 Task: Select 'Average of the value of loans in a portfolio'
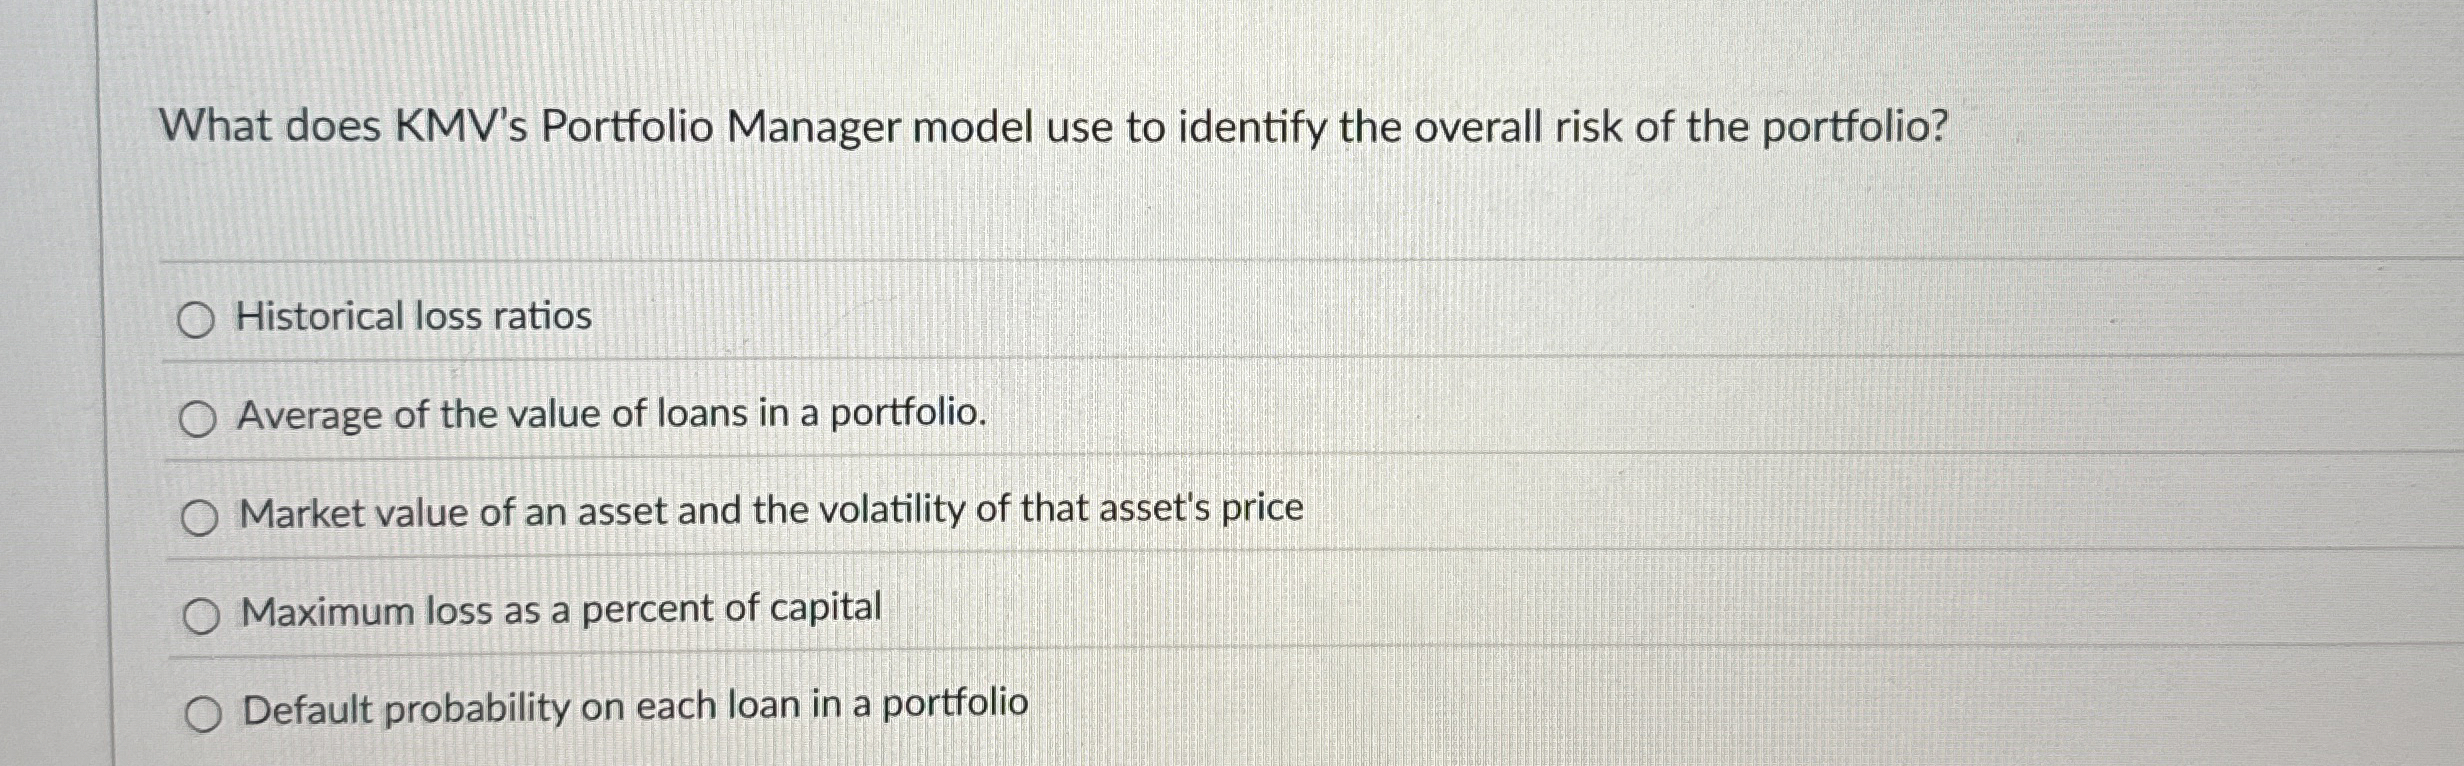coord(200,416)
